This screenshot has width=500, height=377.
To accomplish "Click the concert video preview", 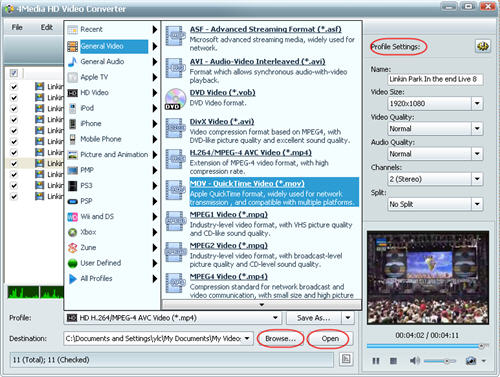I will [428, 278].
